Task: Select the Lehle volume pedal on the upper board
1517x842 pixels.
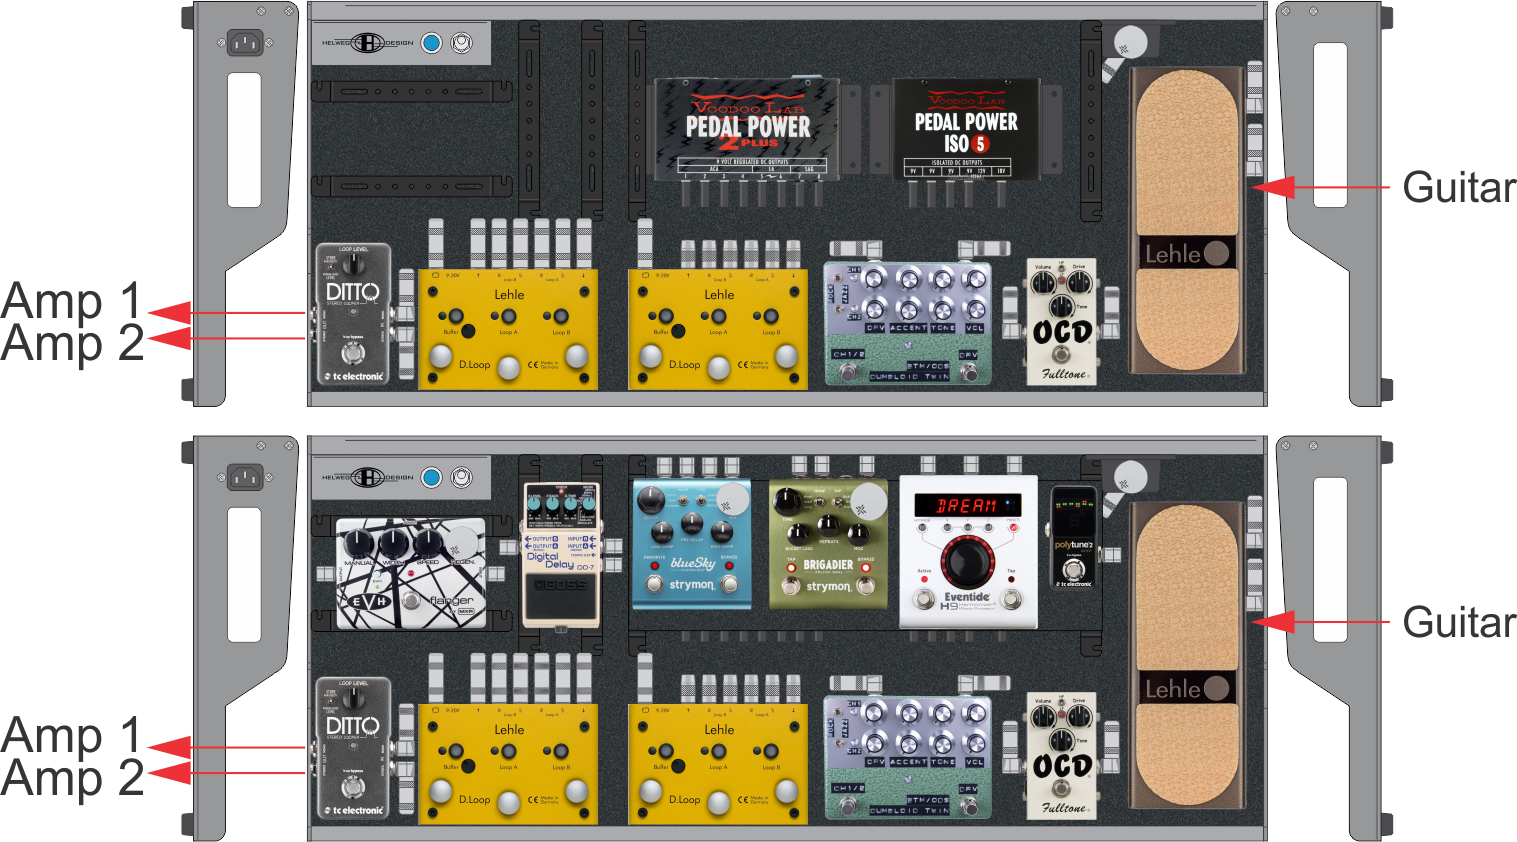Action: click(x=1186, y=220)
